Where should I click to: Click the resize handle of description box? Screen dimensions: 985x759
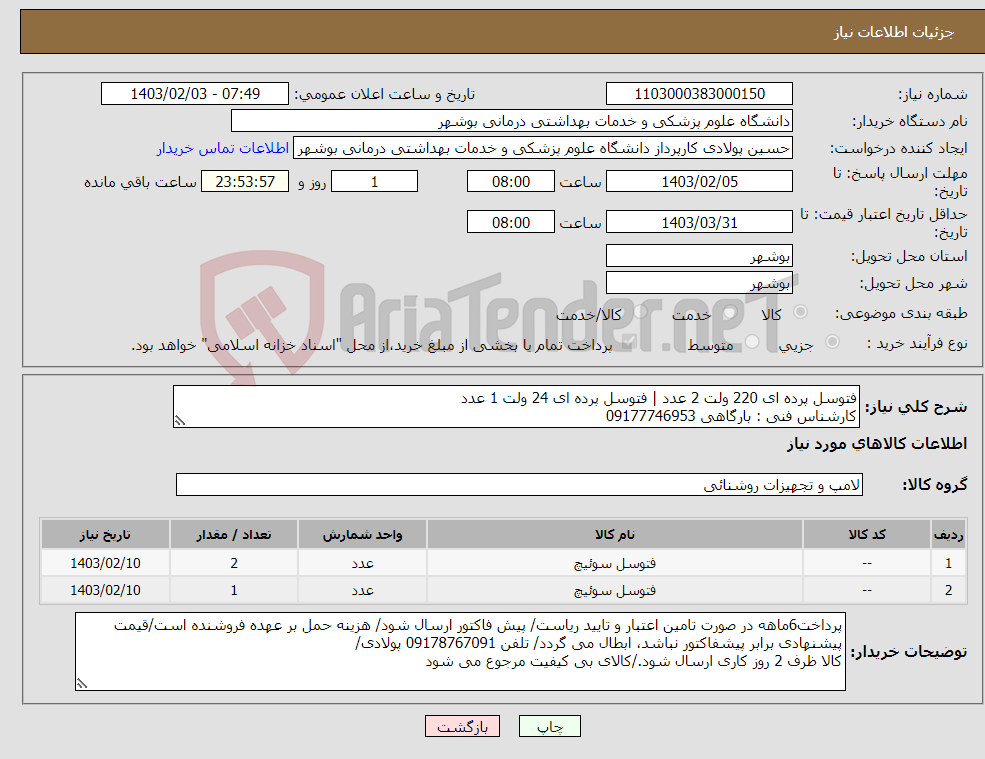pyautogui.click(x=180, y=421)
